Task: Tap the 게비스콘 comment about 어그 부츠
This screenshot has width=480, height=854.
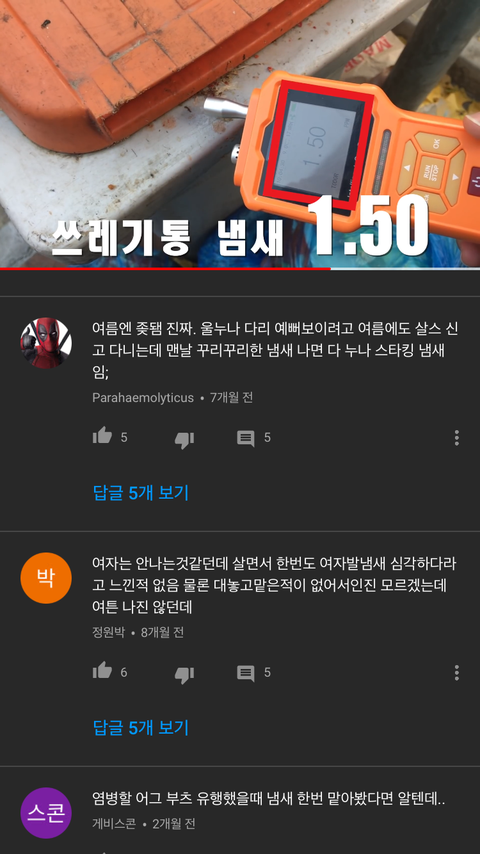Action: (269, 800)
